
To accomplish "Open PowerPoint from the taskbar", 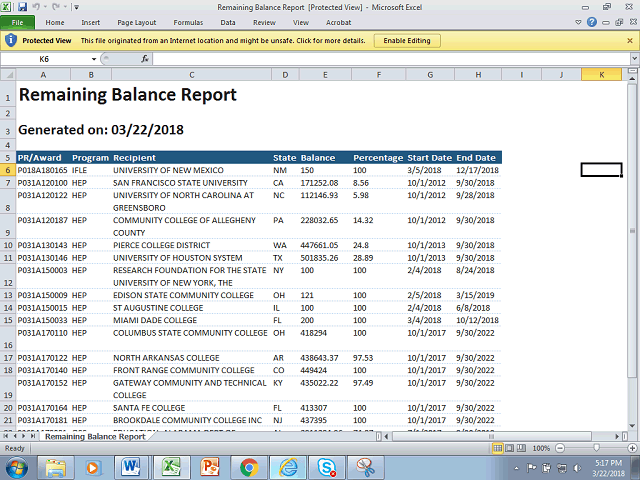I will [210, 466].
